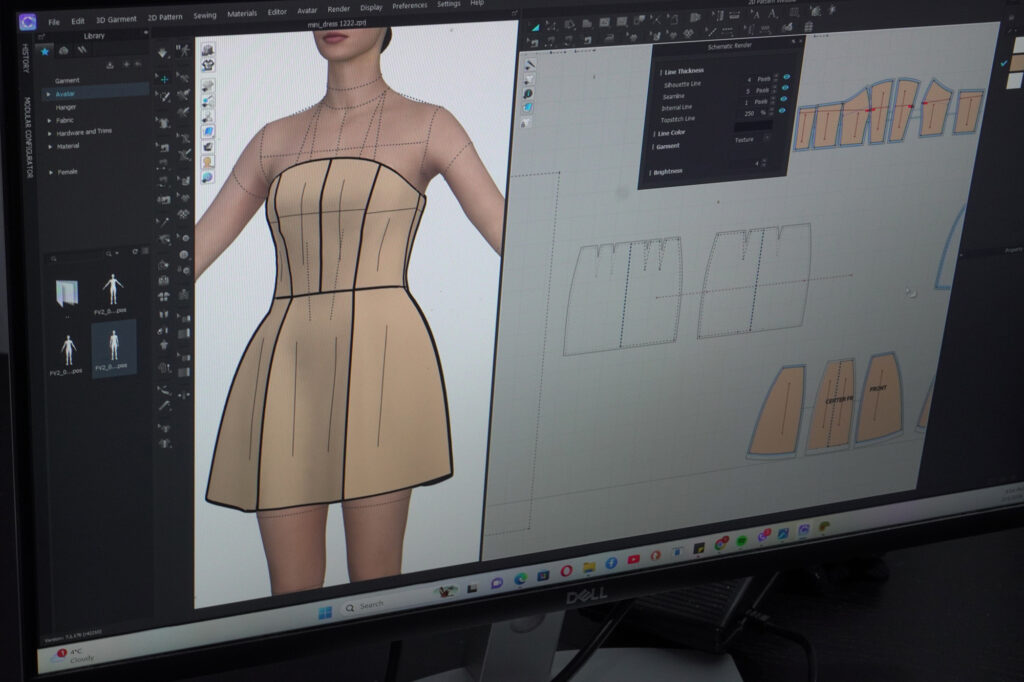Click the Brightness value stepper
The height and width of the screenshot is (682, 1024).
click(764, 163)
